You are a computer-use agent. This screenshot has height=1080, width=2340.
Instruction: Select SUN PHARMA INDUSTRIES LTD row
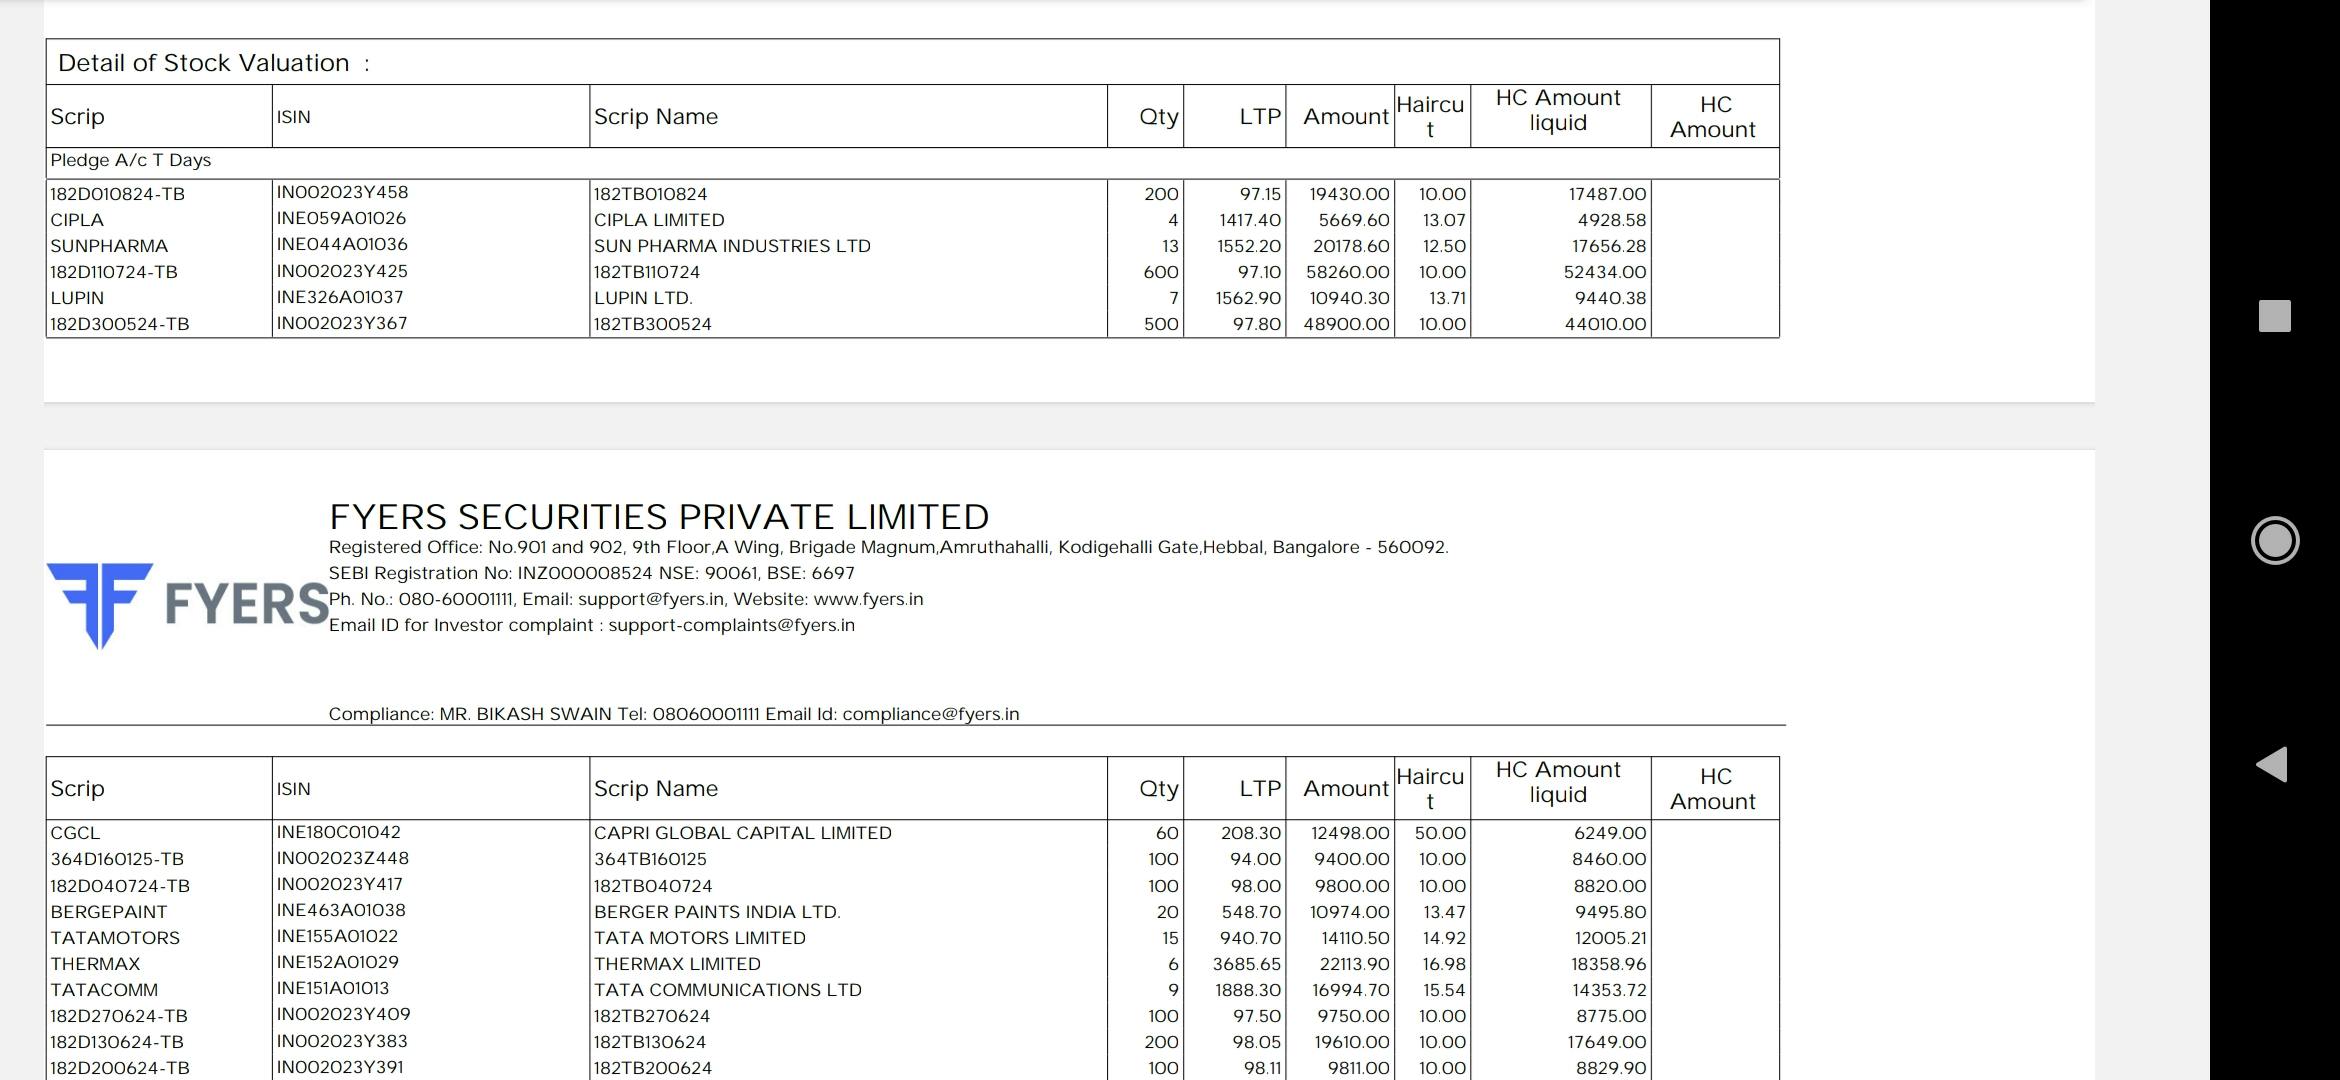pos(732,246)
